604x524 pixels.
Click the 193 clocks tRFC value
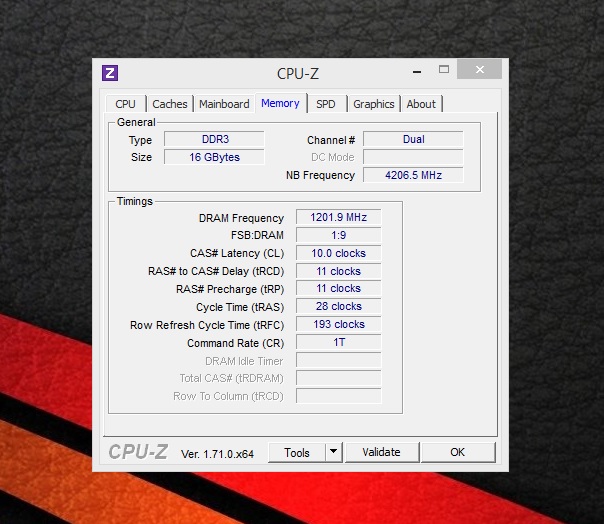click(339, 324)
